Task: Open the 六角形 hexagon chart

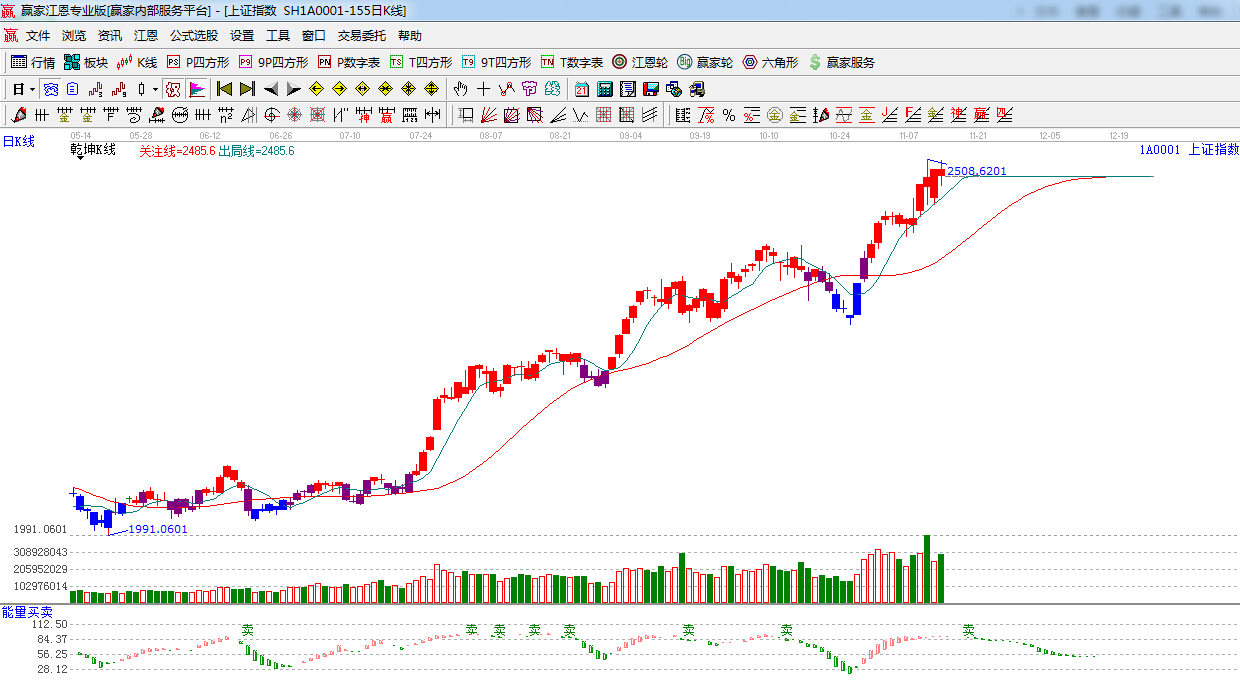Action: click(x=770, y=62)
